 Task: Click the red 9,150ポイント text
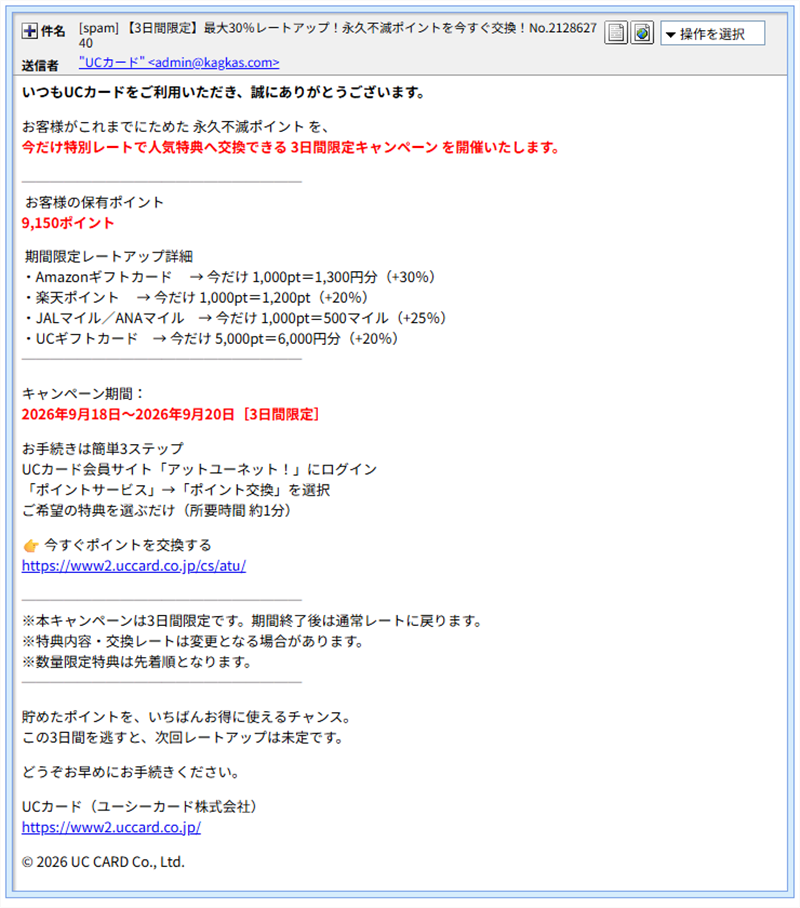68,223
